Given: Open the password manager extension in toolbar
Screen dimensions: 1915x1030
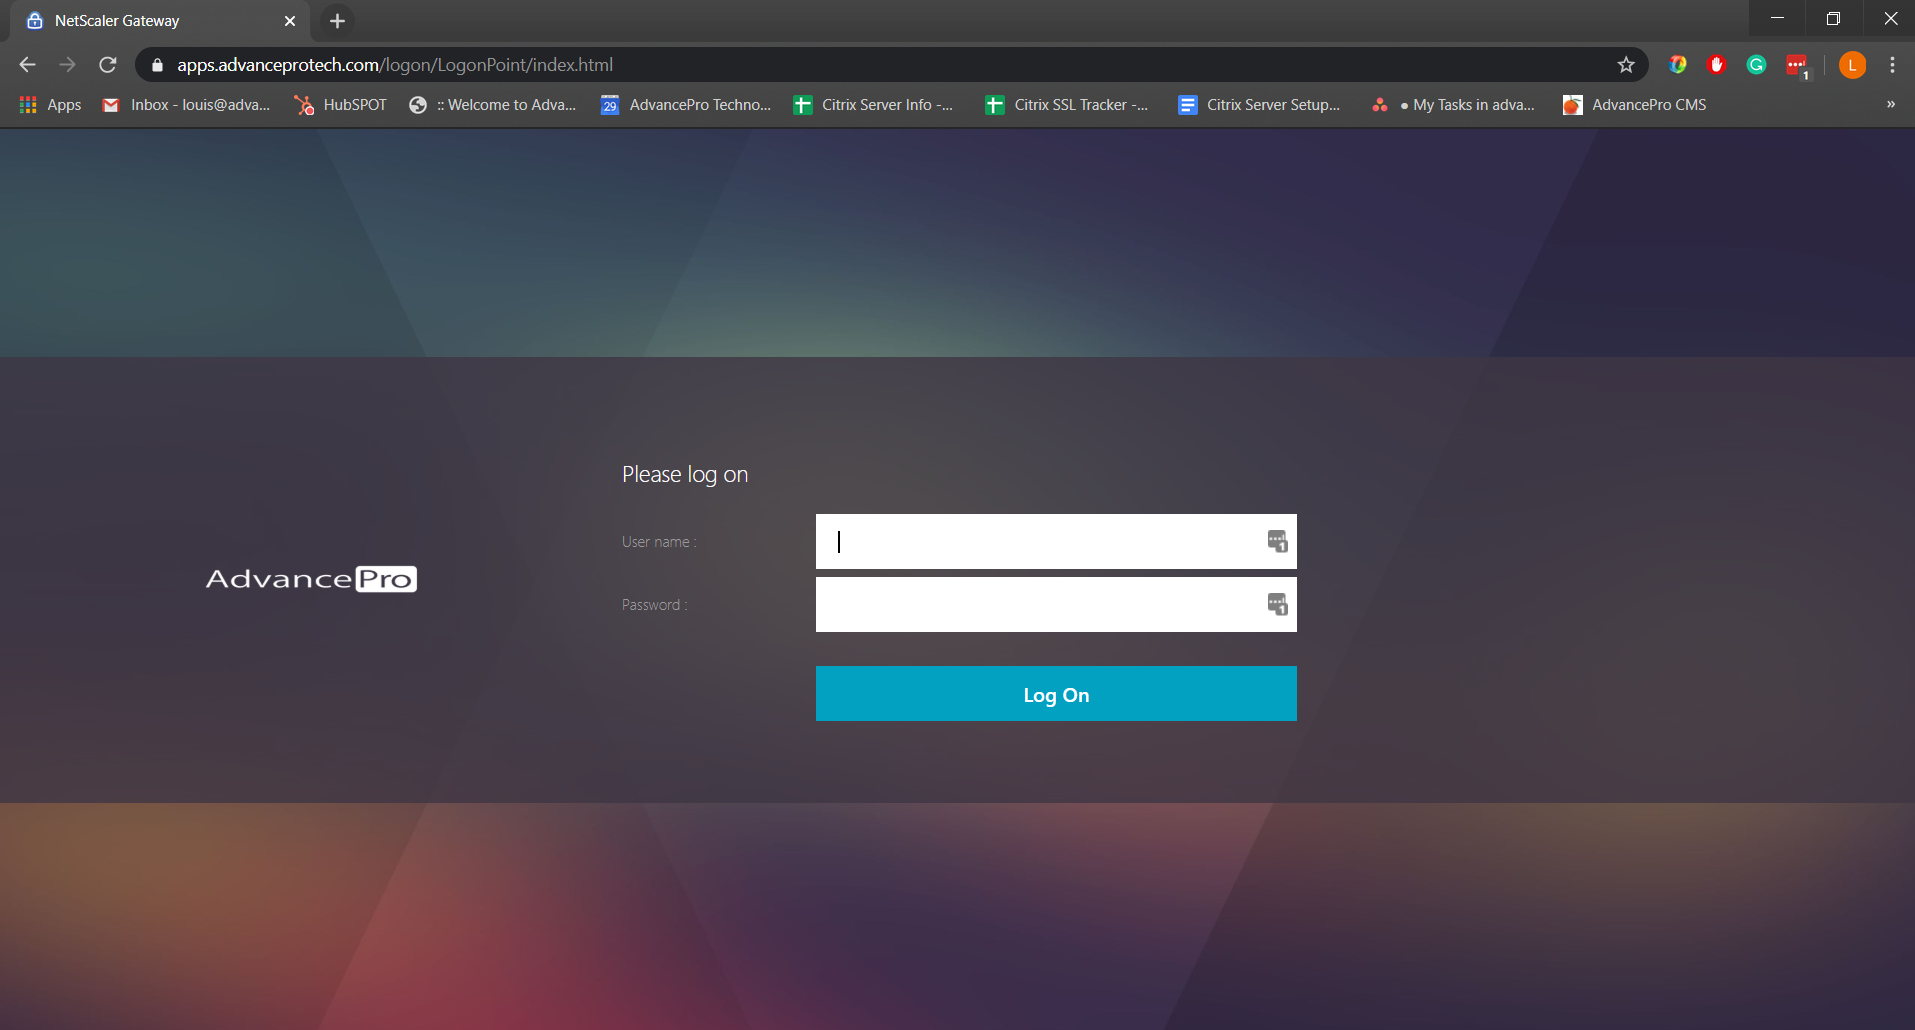Looking at the screenshot, I should 1797,66.
